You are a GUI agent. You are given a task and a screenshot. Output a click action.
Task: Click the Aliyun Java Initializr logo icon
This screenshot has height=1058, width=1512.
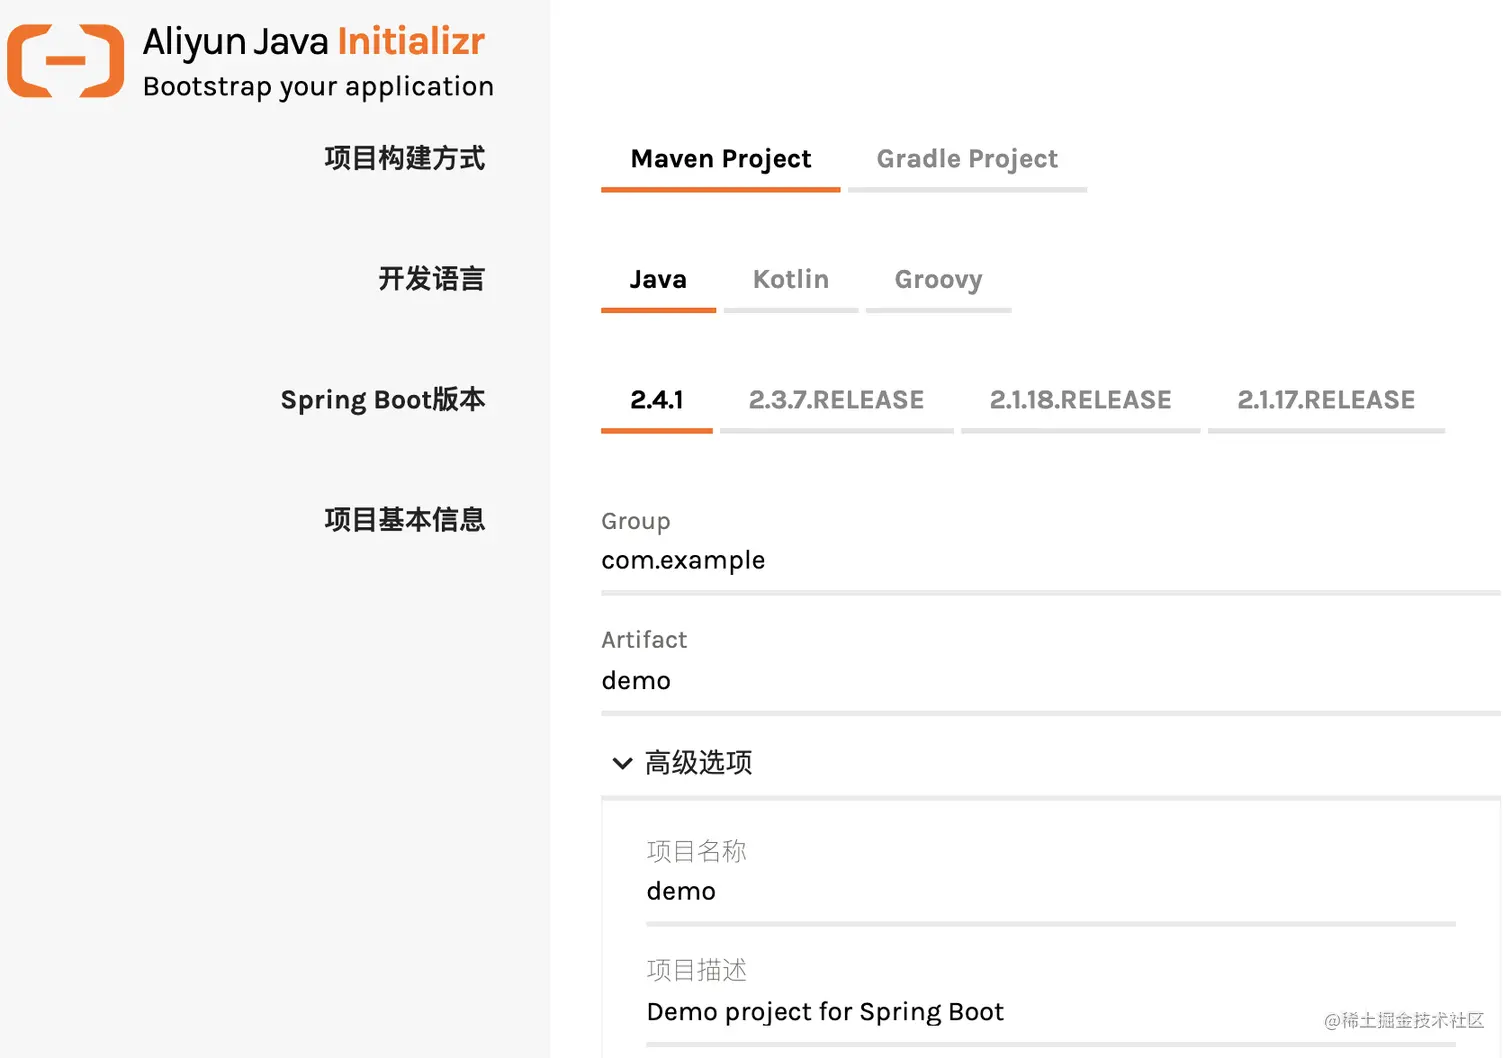point(64,60)
